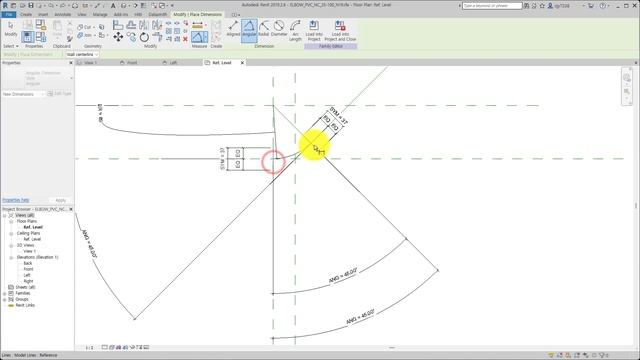This screenshot has width=640, height=360.
Task: Open the Annotate ribbon tab
Action: [x=62, y=14]
